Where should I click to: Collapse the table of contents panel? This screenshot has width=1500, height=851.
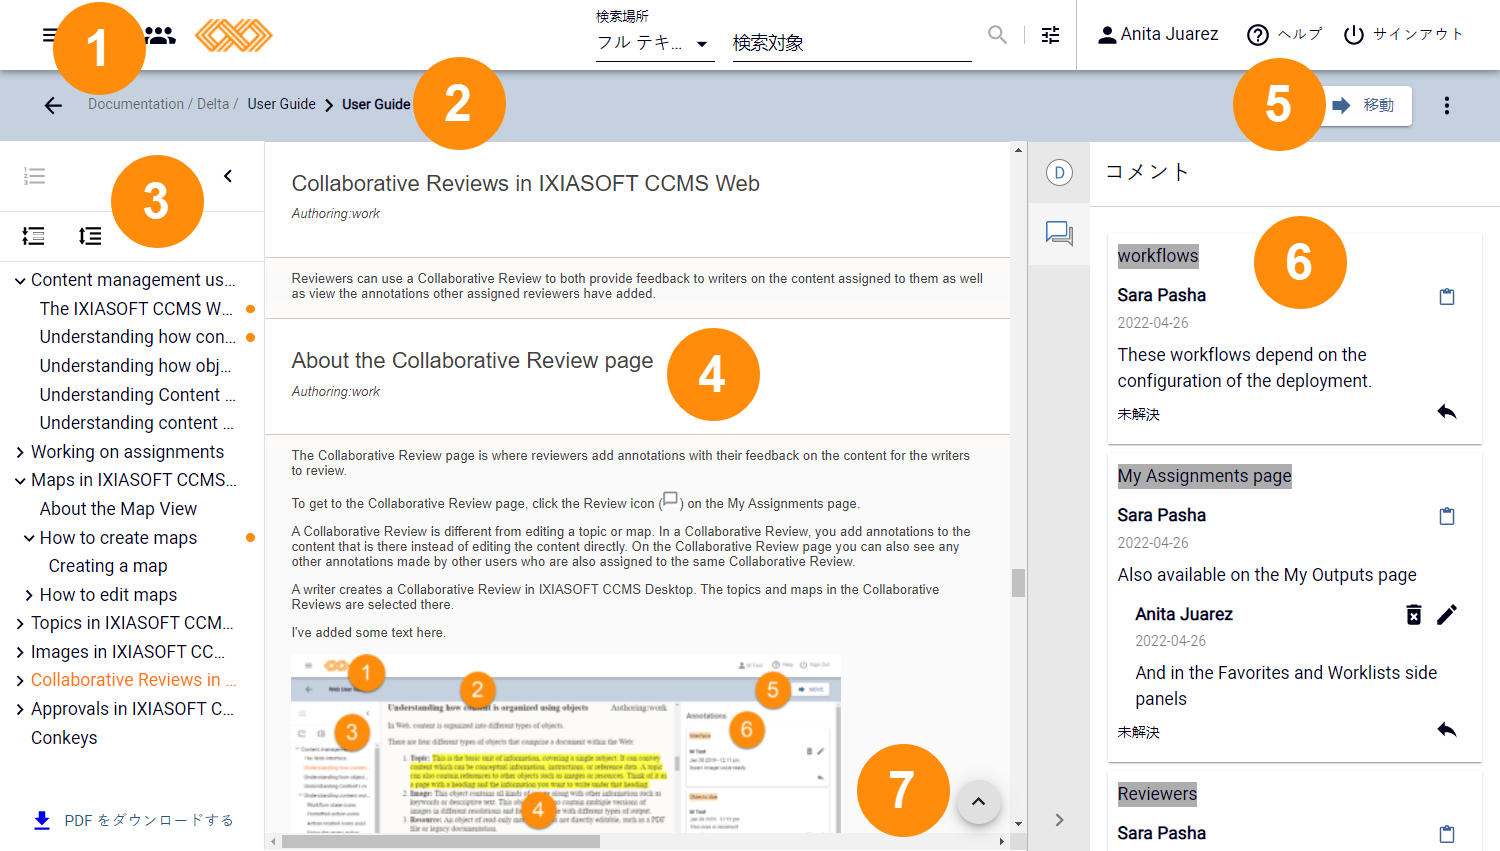(x=228, y=176)
